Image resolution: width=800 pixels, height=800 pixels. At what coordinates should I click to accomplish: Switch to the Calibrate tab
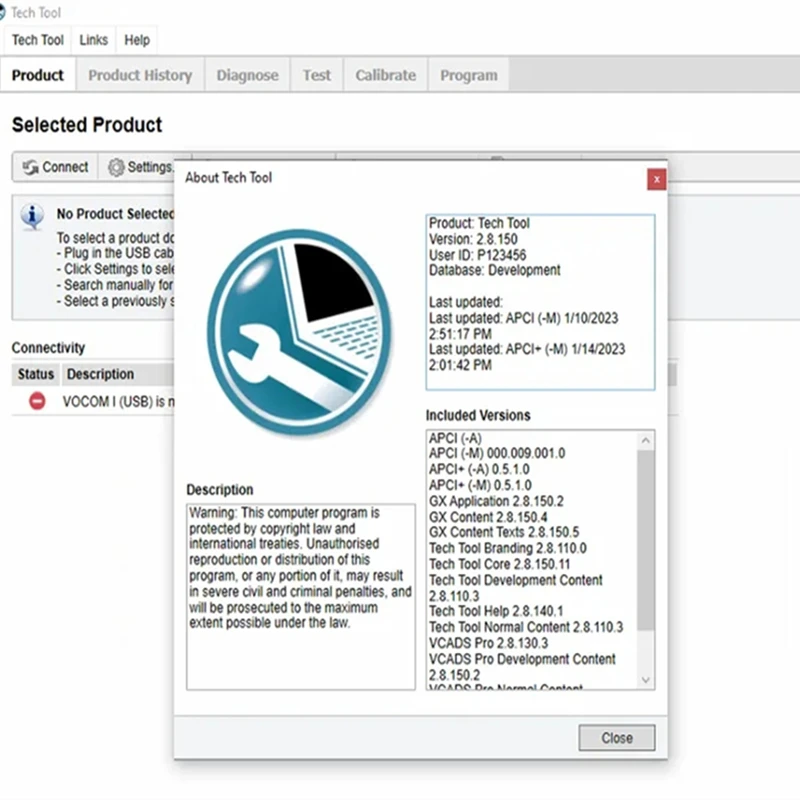(x=386, y=75)
